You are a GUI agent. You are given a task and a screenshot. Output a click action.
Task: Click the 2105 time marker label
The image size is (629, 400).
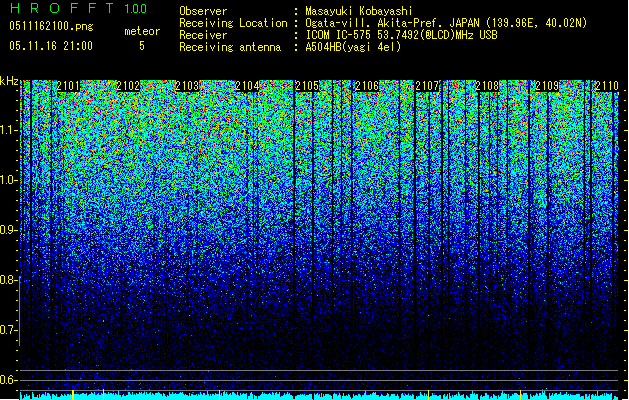point(307,86)
